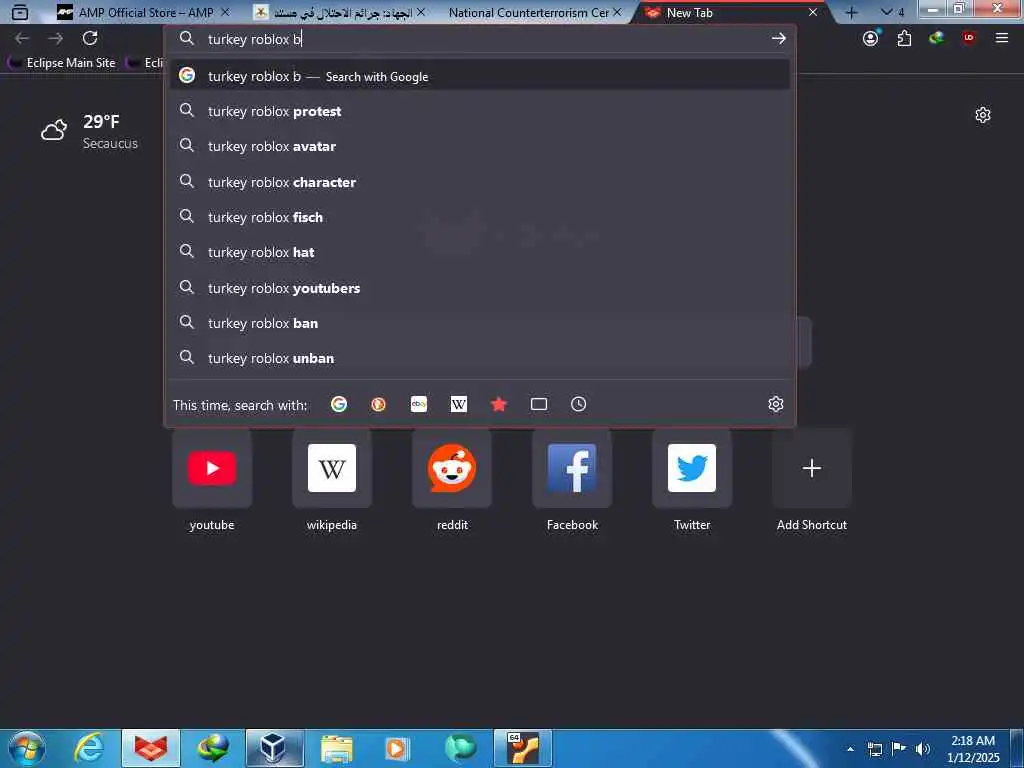This screenshot has height=768, width=1024.
Task: Select the 'turkey roblox fisch' suggestion
Action: point(480,217)
